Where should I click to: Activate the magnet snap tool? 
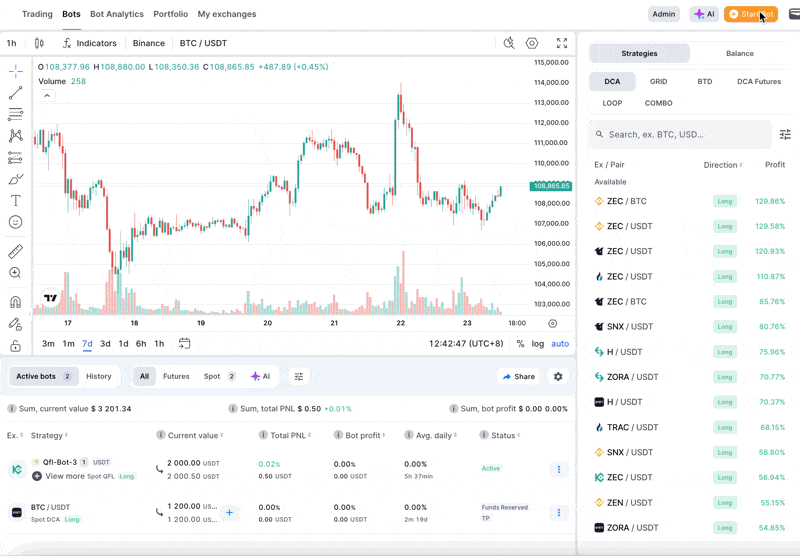coord(15,302)
